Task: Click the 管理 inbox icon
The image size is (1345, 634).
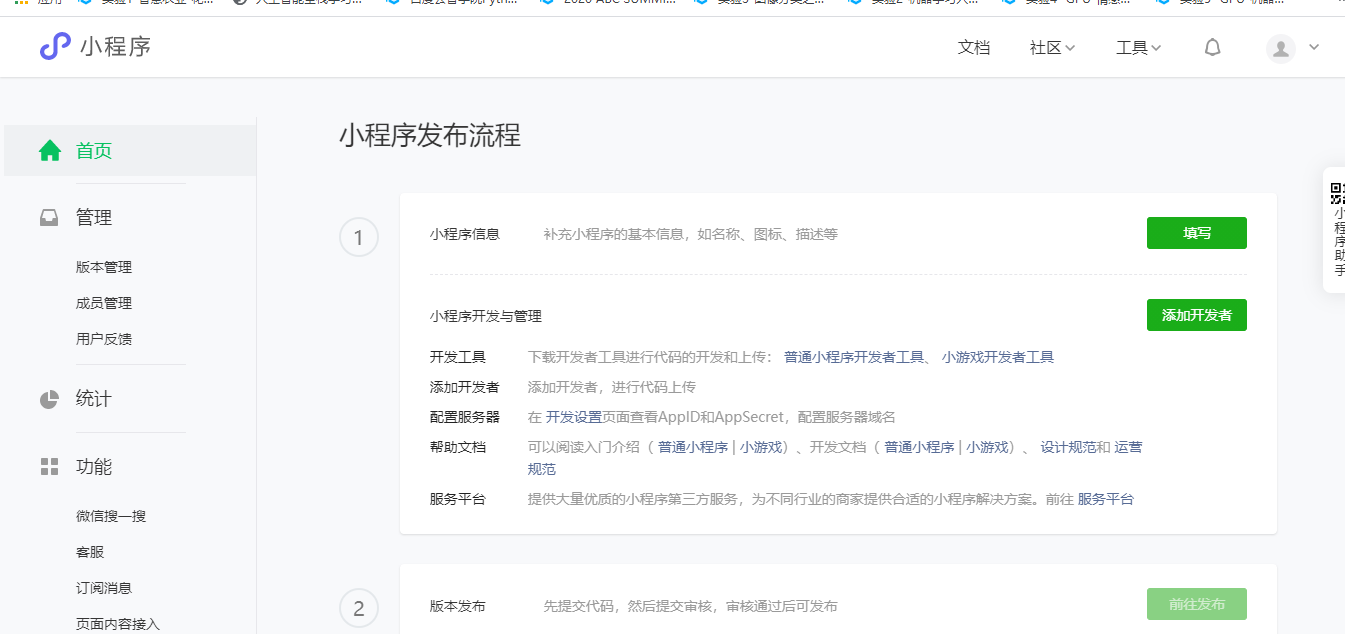Action: [49, 218]
